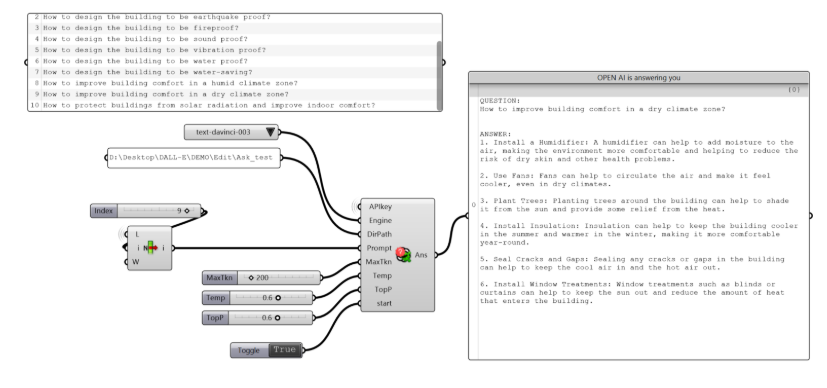Click the Temp slider label
The width and height of the screenshot is (827, 388).
tap(216, 298)
